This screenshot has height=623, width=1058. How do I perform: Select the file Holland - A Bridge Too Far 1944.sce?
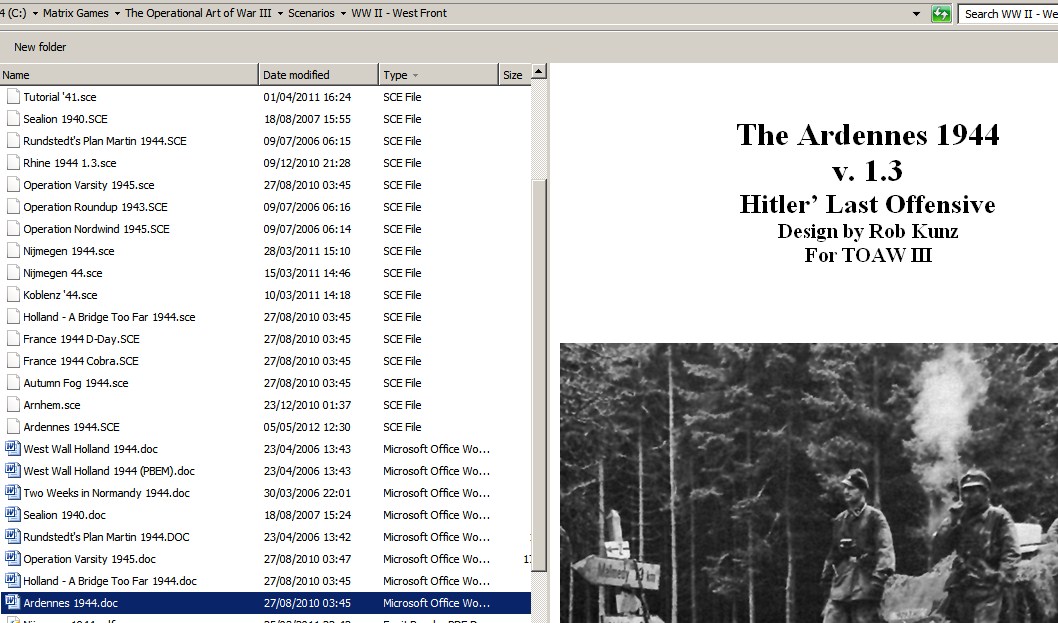pos(109,317)
